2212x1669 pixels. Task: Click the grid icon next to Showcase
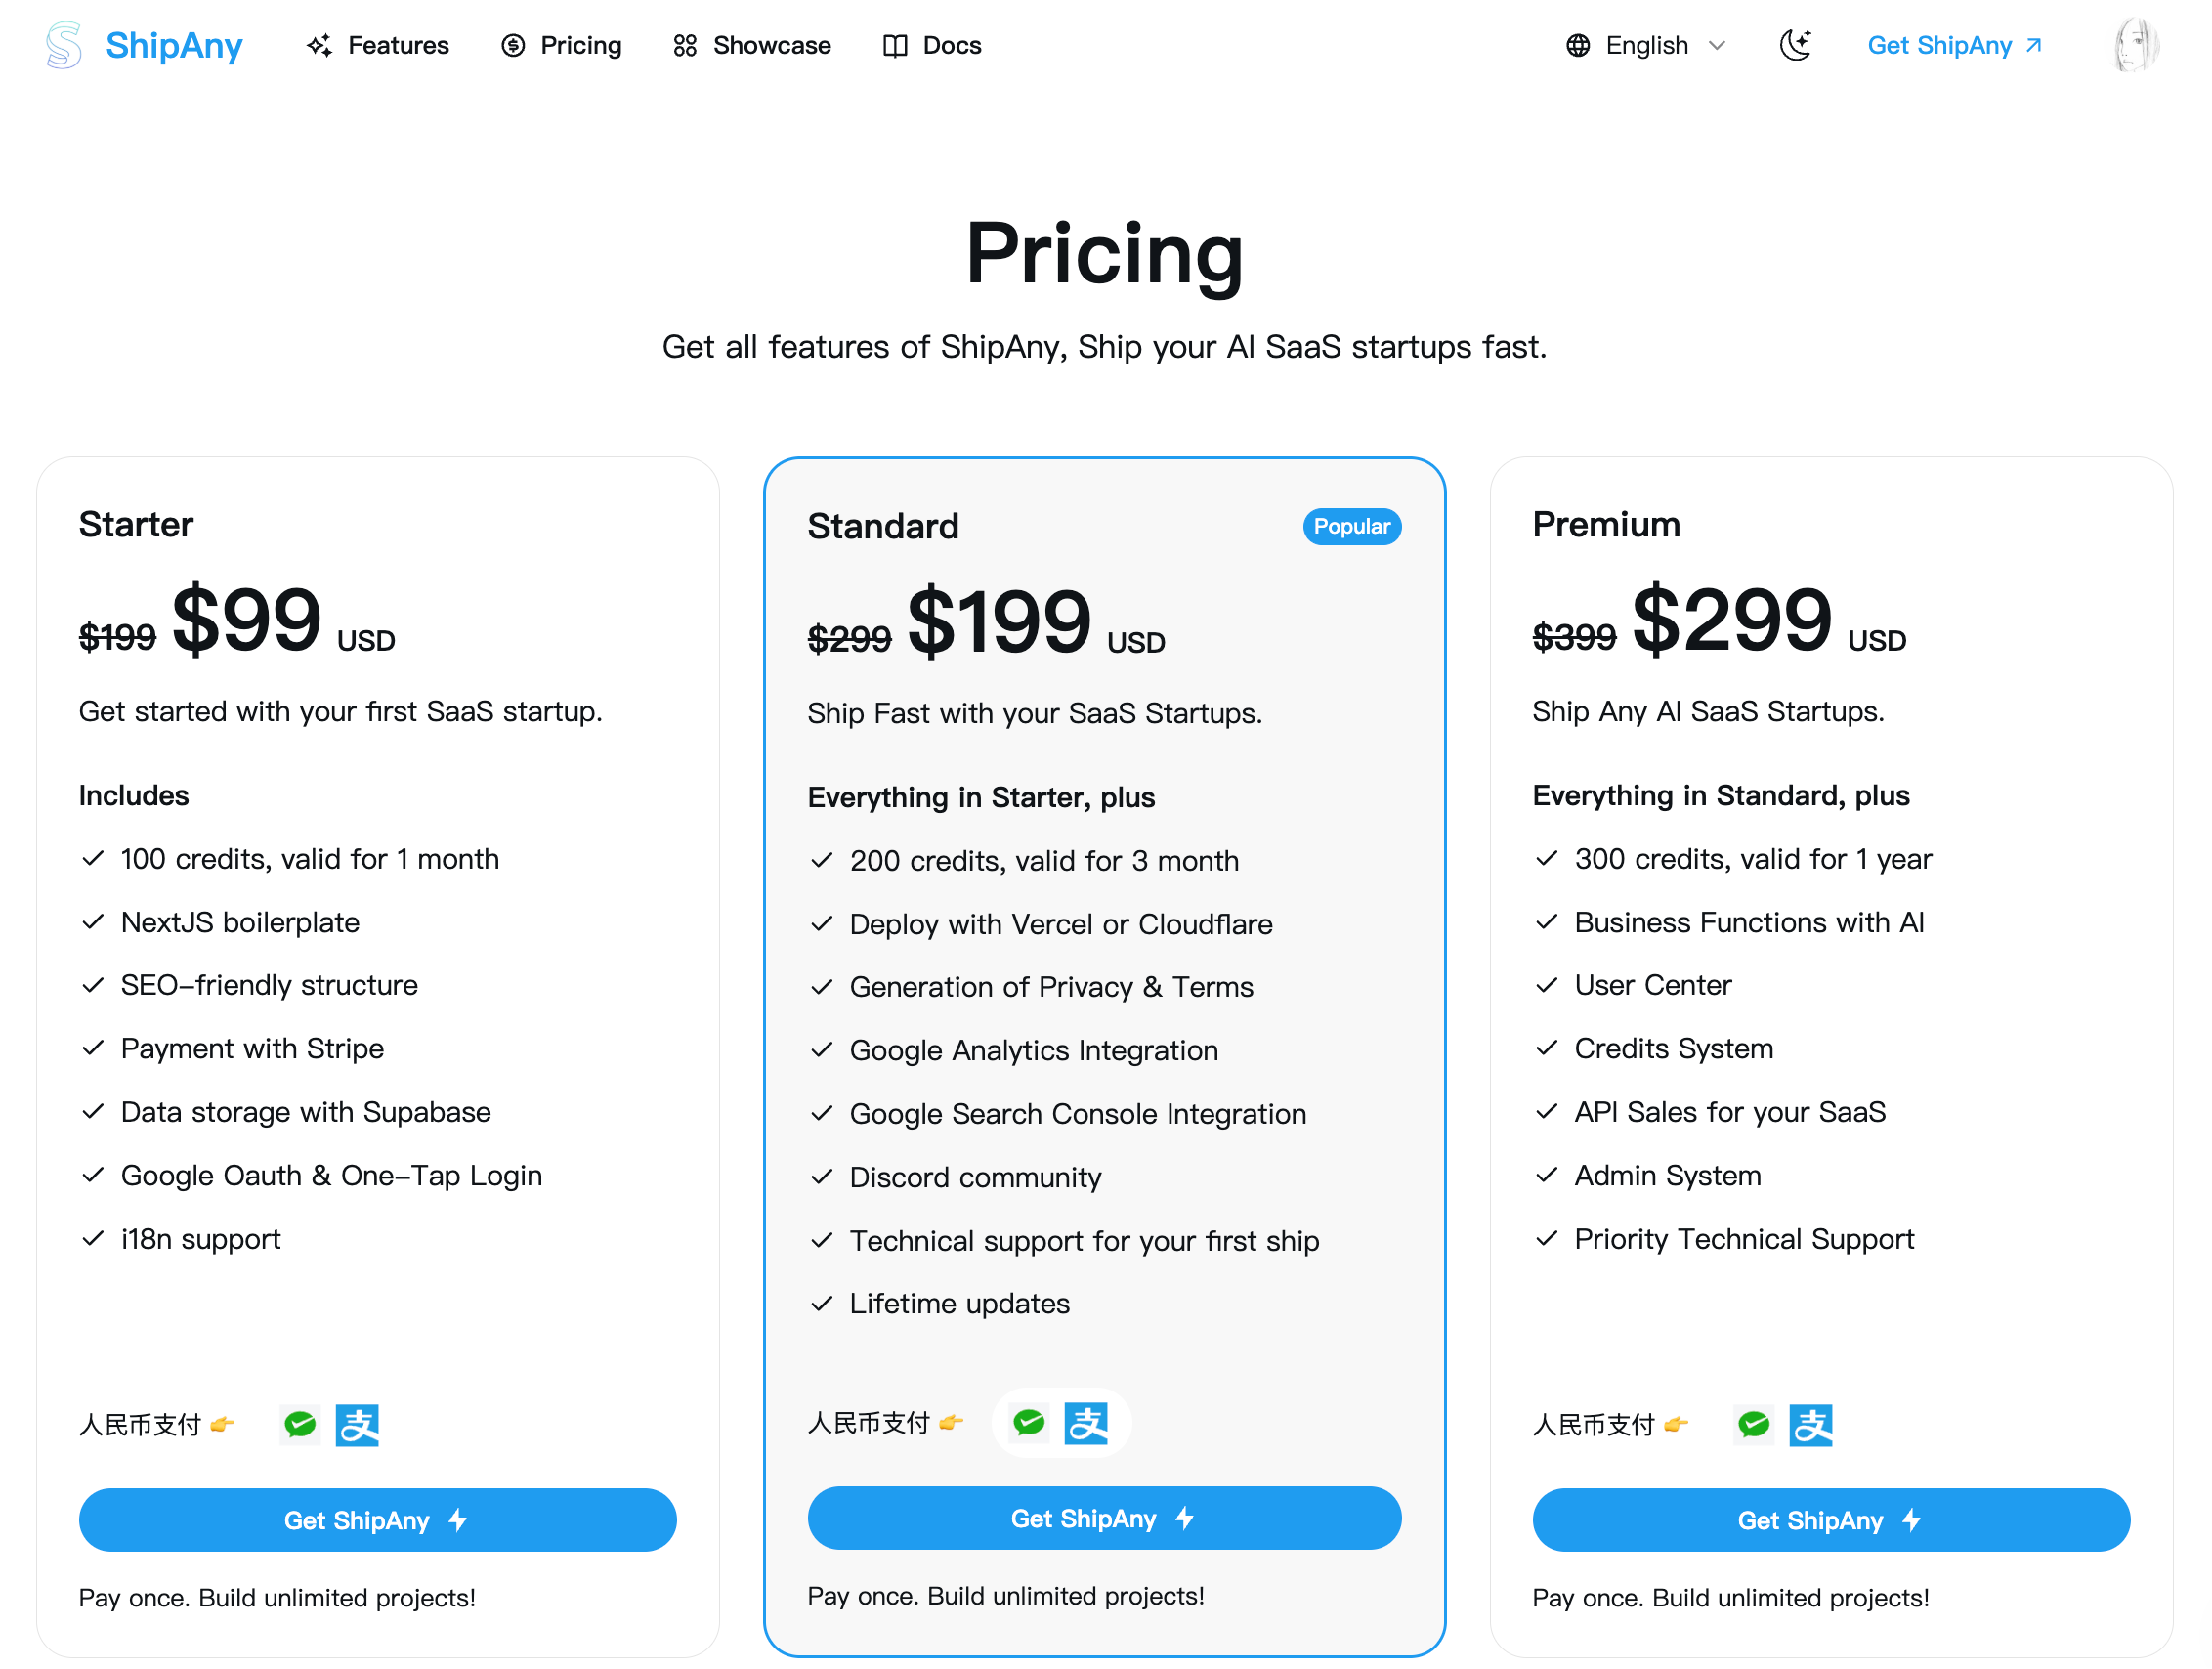pos(684,45)
